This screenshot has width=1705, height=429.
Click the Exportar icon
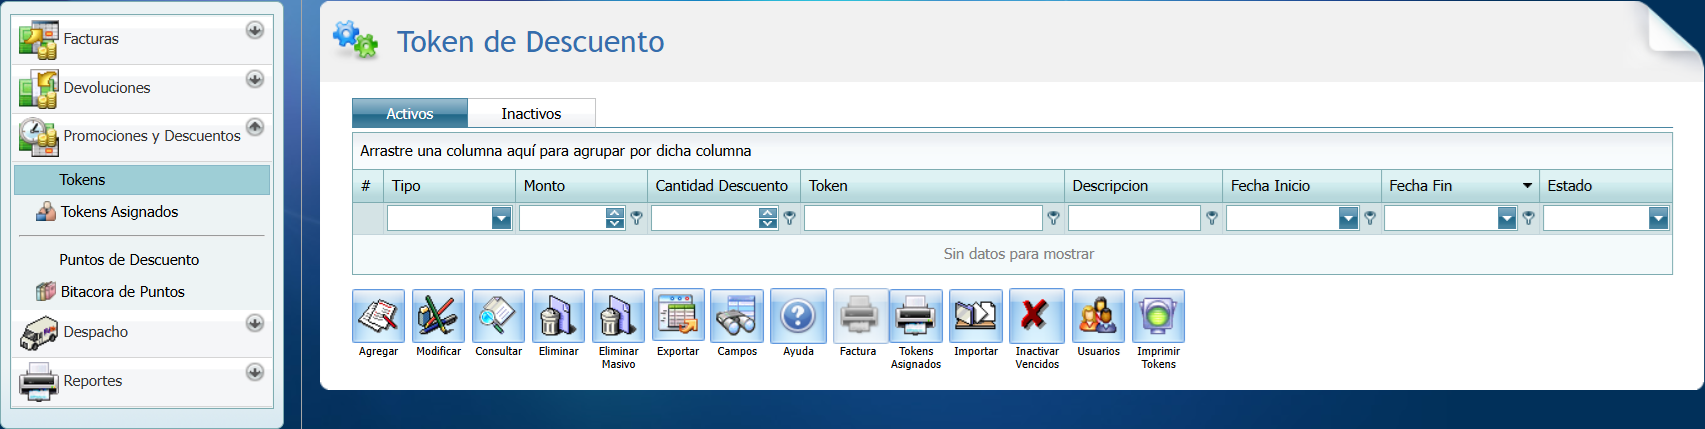678,316
